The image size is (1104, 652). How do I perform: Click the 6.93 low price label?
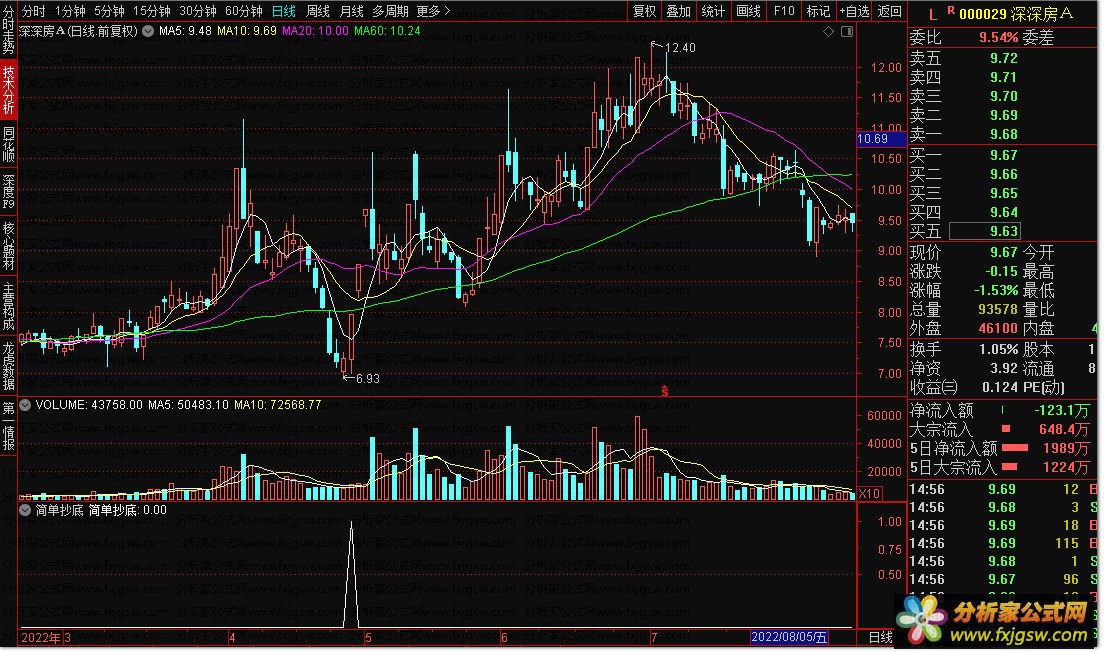(x=368, y=379)
